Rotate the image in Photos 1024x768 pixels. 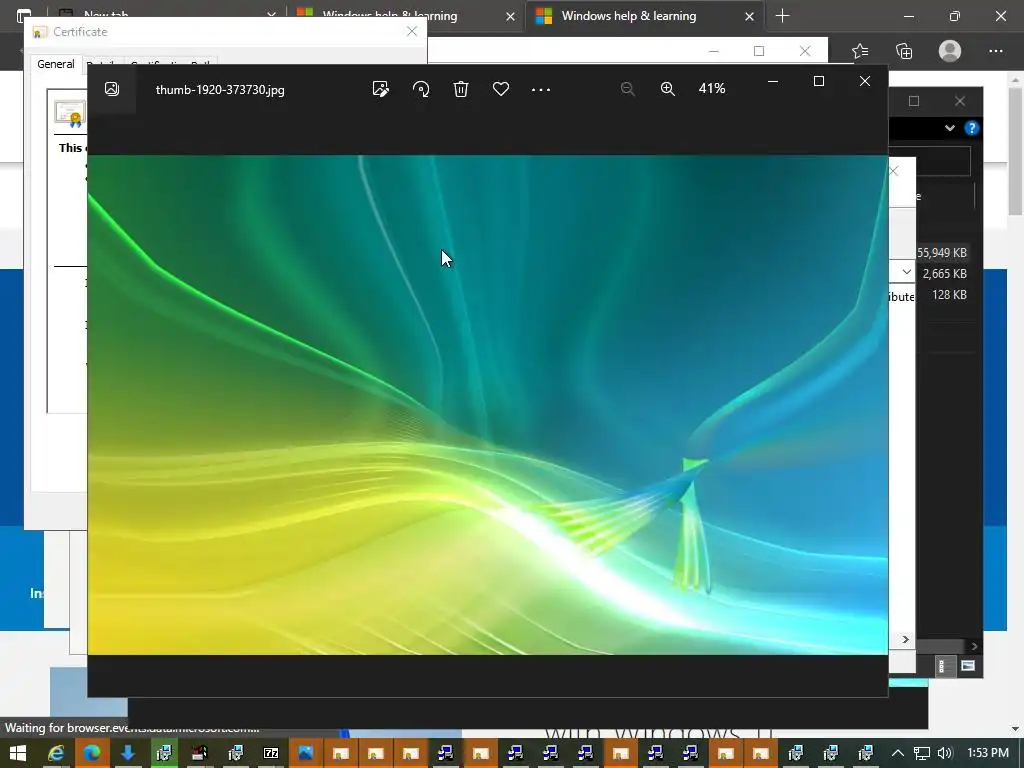(421, 89)
